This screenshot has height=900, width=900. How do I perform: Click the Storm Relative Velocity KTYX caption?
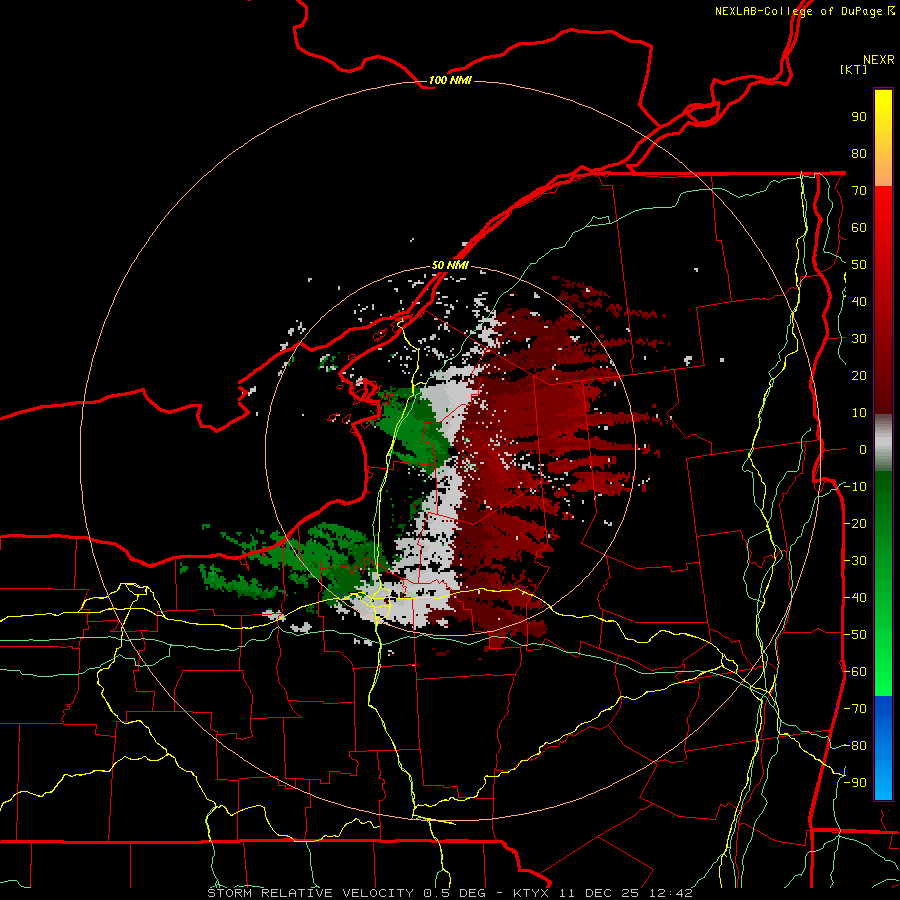[450, 893]
